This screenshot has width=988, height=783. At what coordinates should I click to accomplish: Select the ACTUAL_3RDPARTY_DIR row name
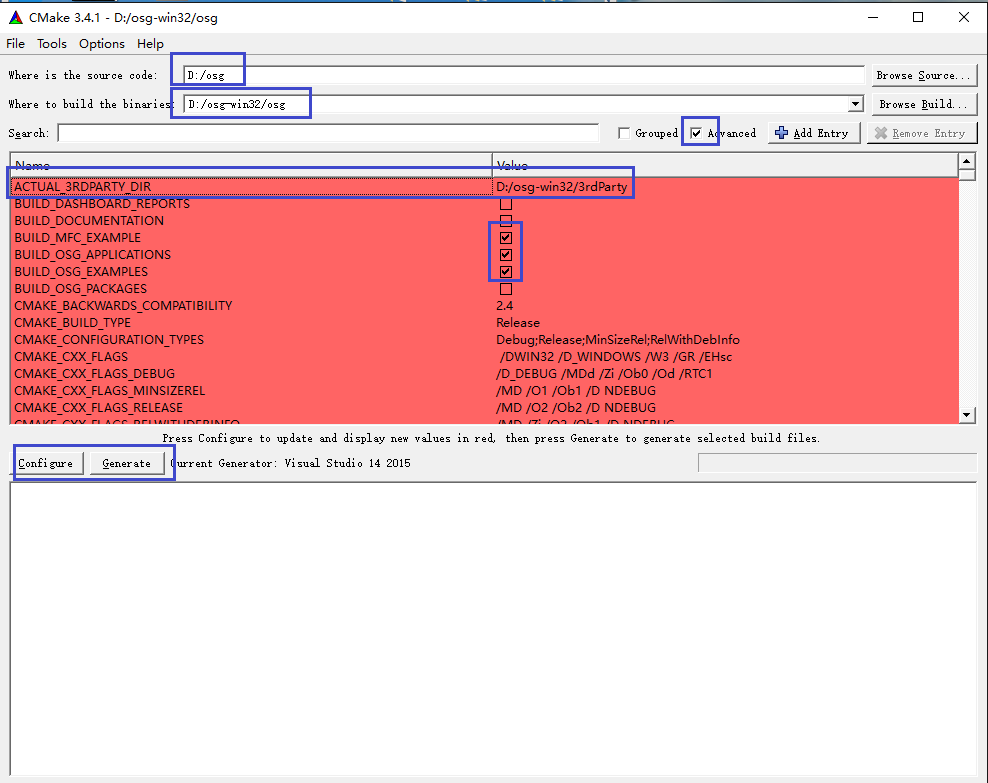(x=83, y=186)
